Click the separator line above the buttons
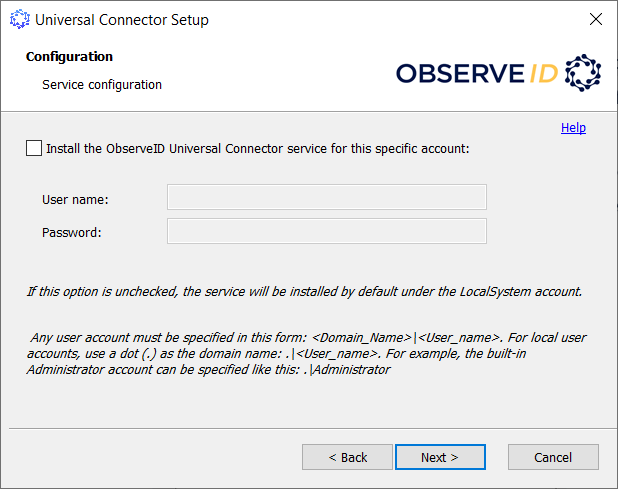618x489 pixels. tap(308, 428)
